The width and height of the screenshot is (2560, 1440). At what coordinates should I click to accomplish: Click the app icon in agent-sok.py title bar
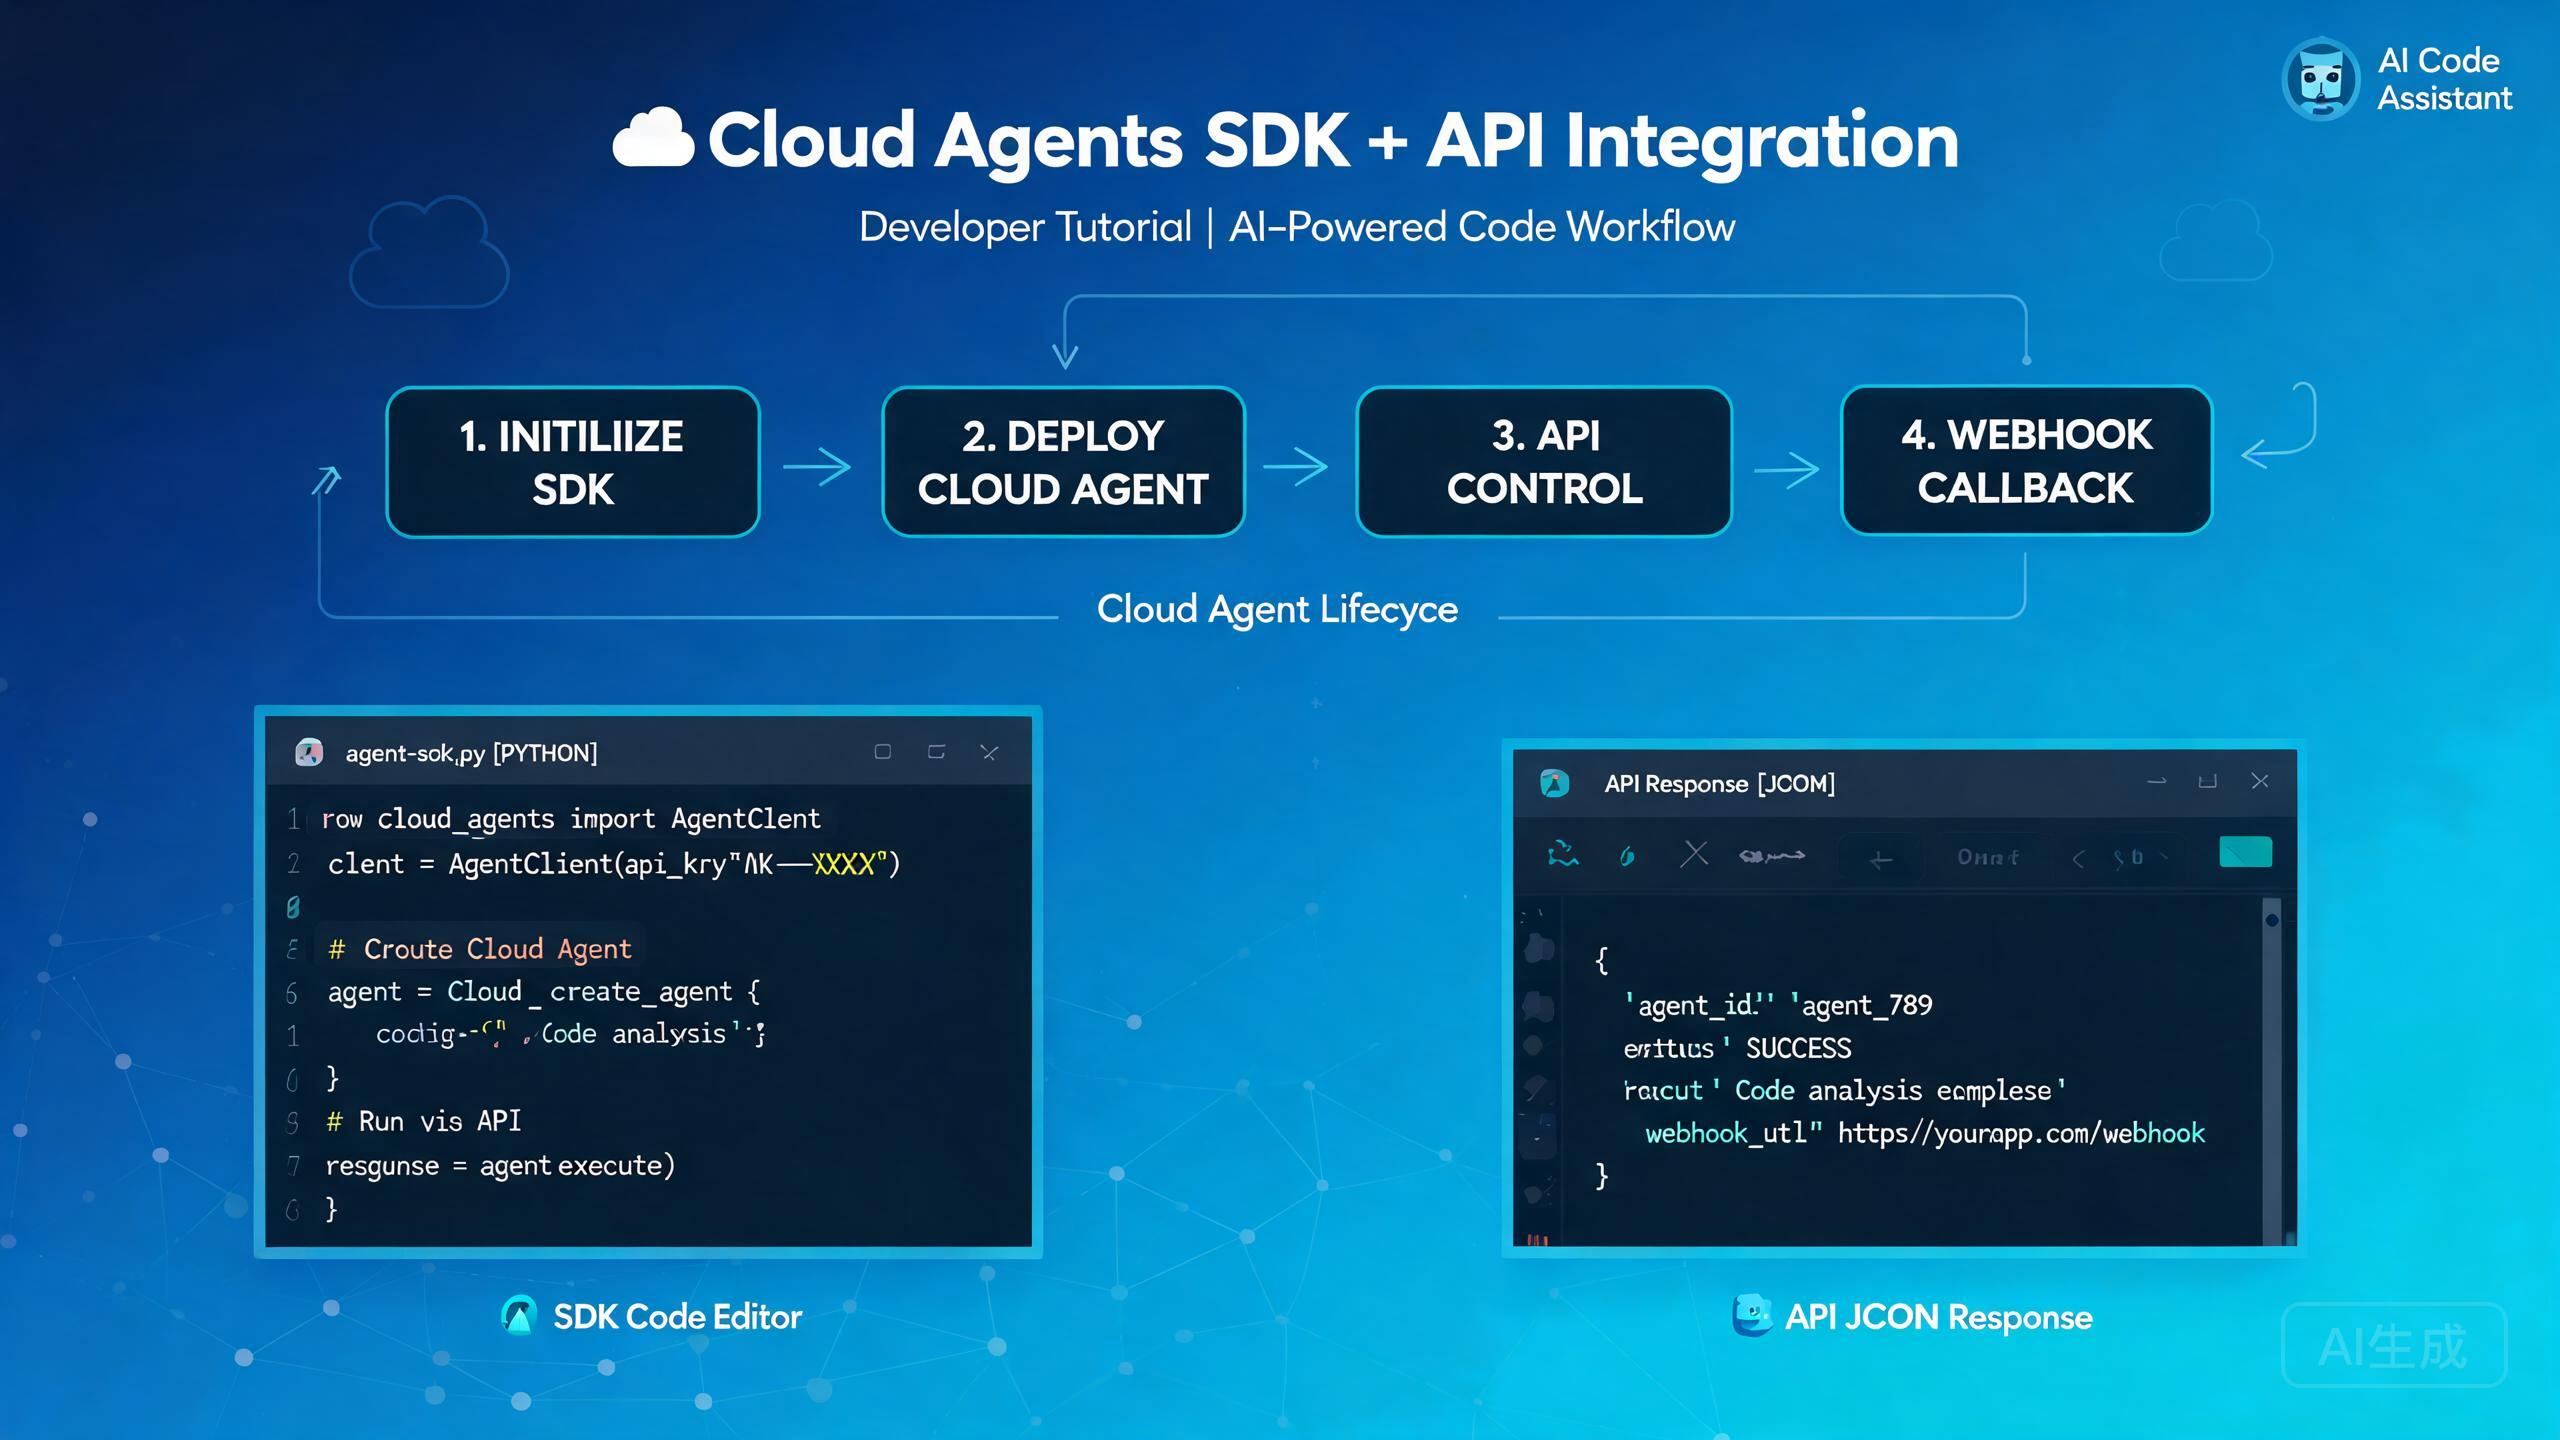[309, 752]
